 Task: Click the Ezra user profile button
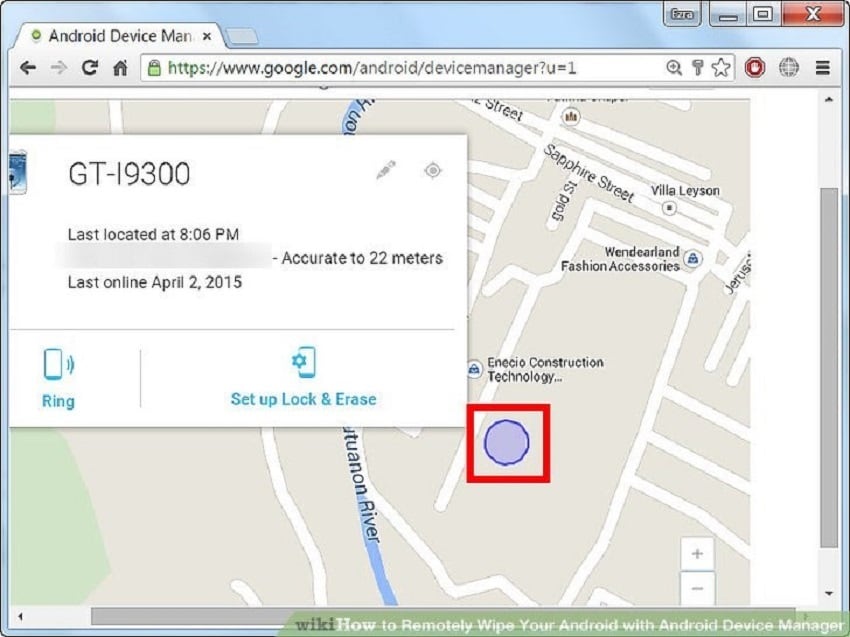point(682,14)
